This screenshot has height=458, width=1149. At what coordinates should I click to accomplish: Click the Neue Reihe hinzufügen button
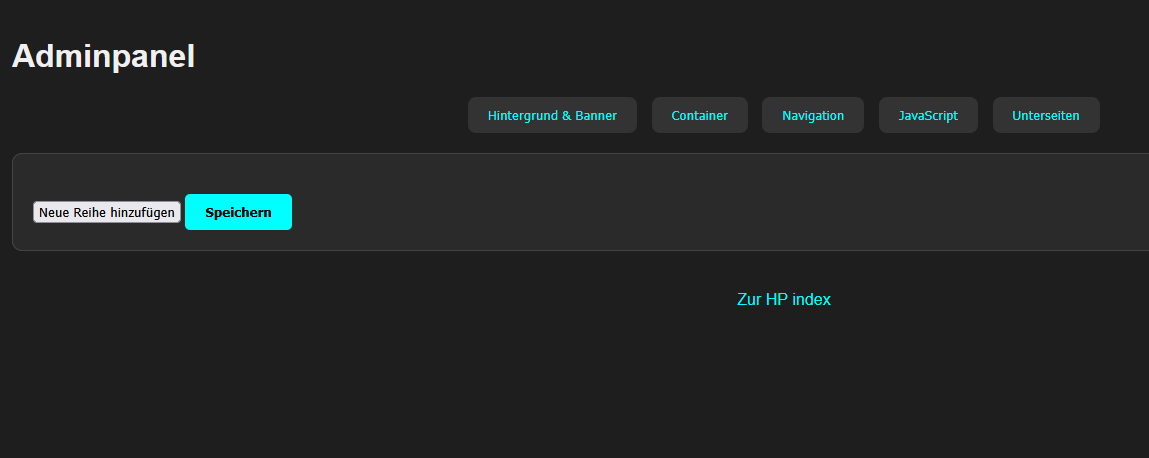click(107, 212)
